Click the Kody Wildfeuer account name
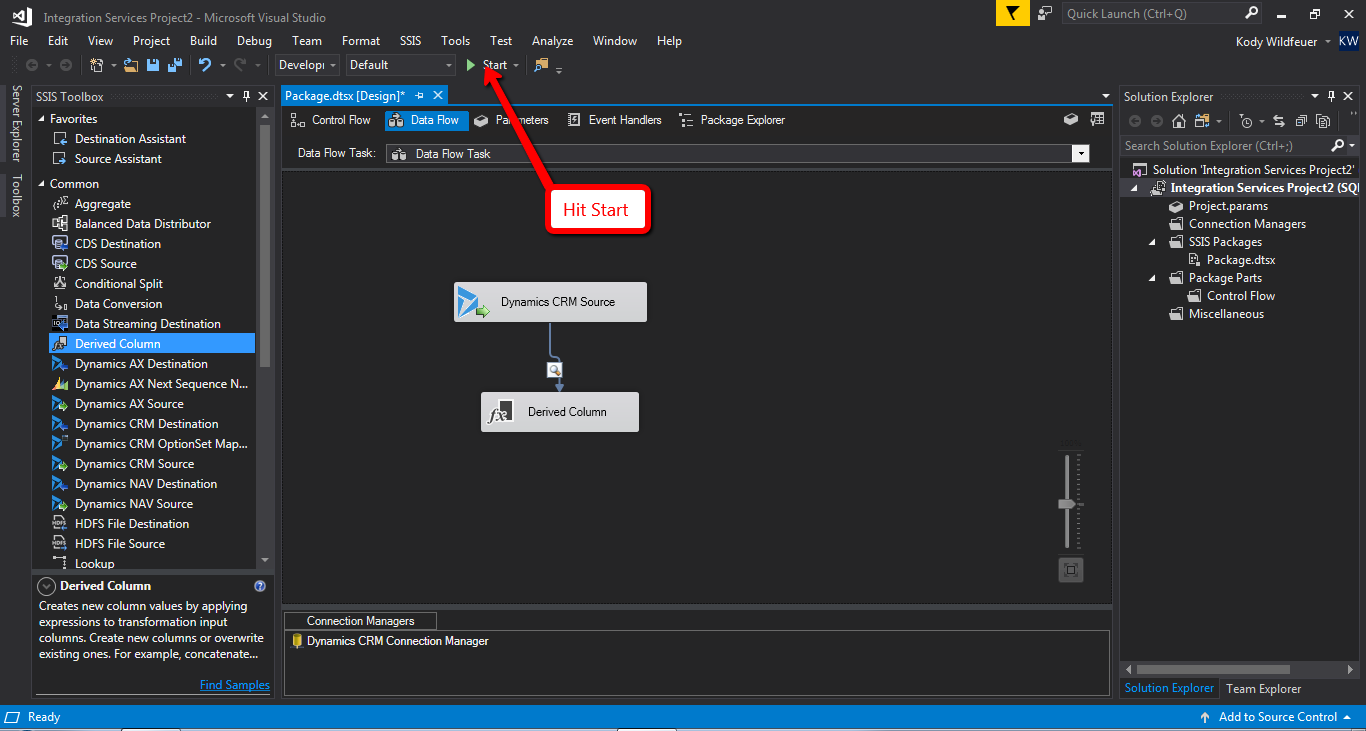Screen dimensions: 1366x731 click(1277, 41)
